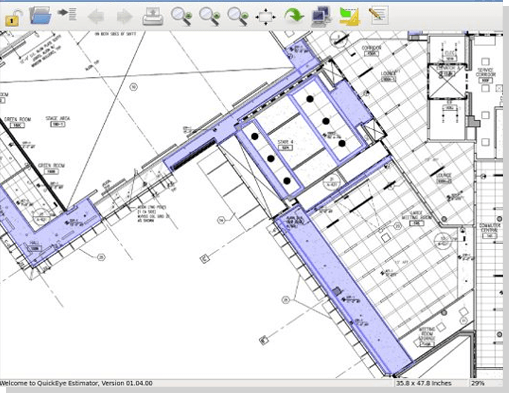The width and height of the screenshot is (509, 393).
Task: Click the arrow-to-list page index icon
Action: [67, 14]
